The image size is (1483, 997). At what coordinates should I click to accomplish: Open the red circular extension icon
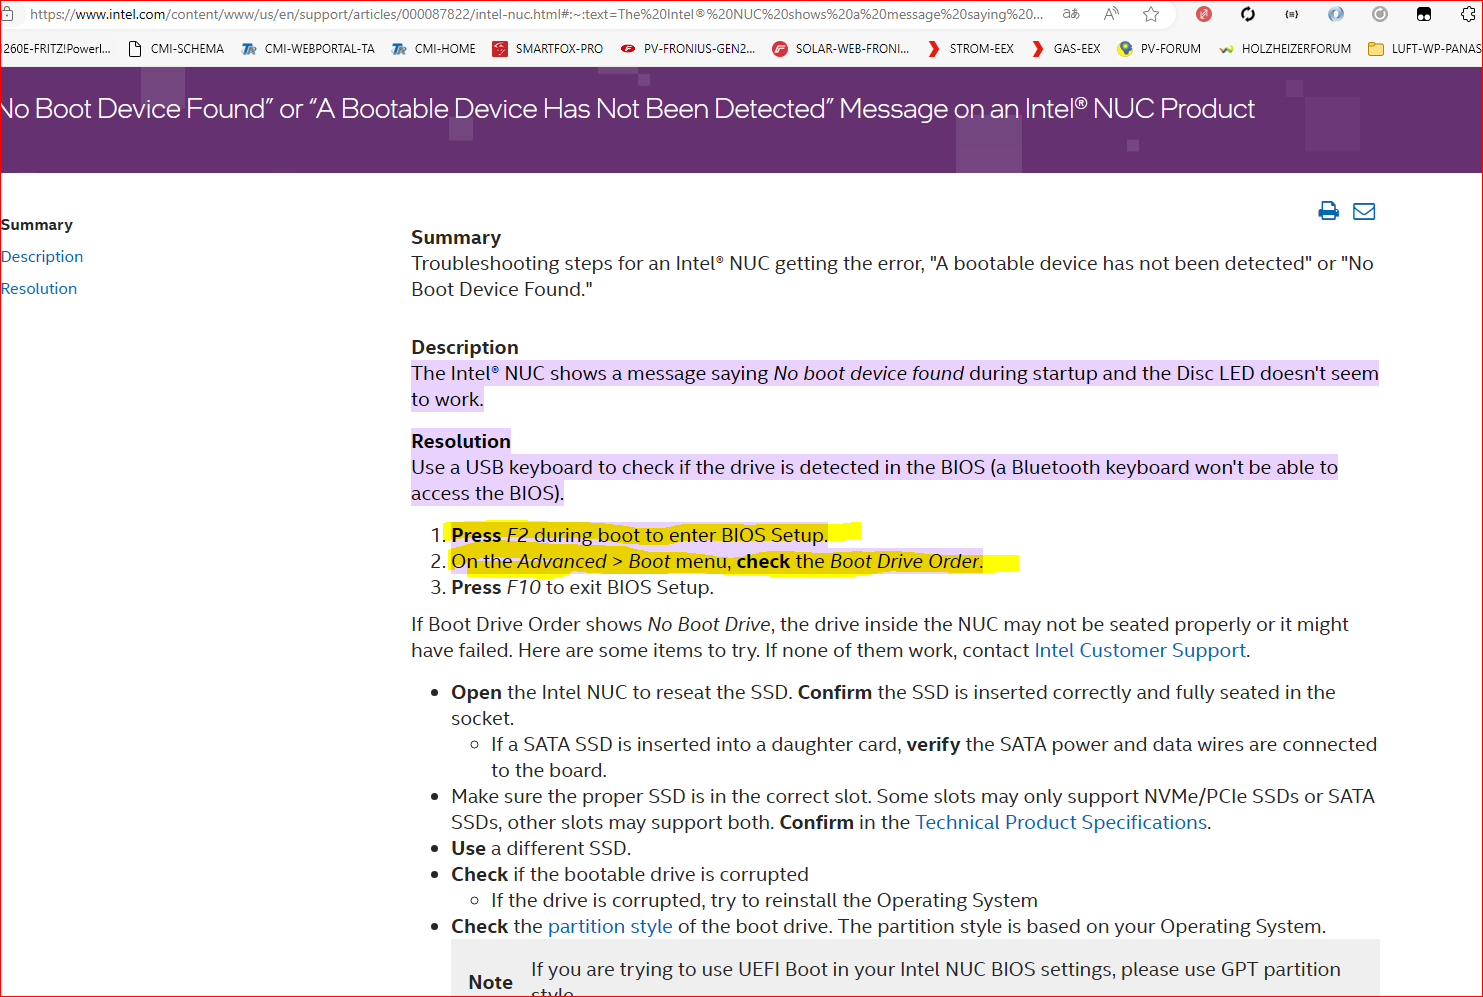pos(1204,14)
